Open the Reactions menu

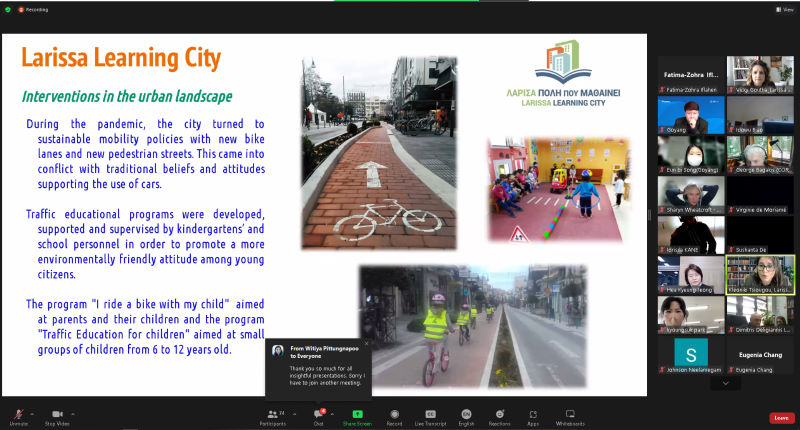pyautogui.click(x=499, y=414)
